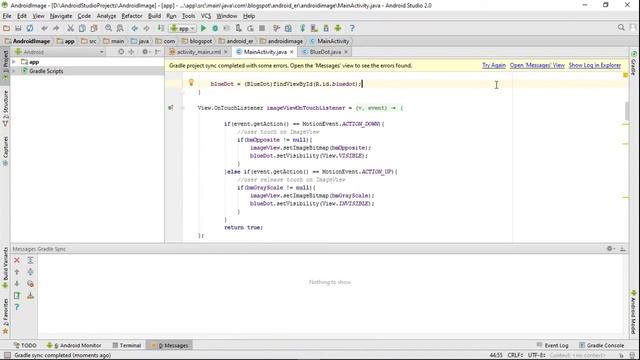
Task: Open the Analyze menu
Action: click(107, 16)
